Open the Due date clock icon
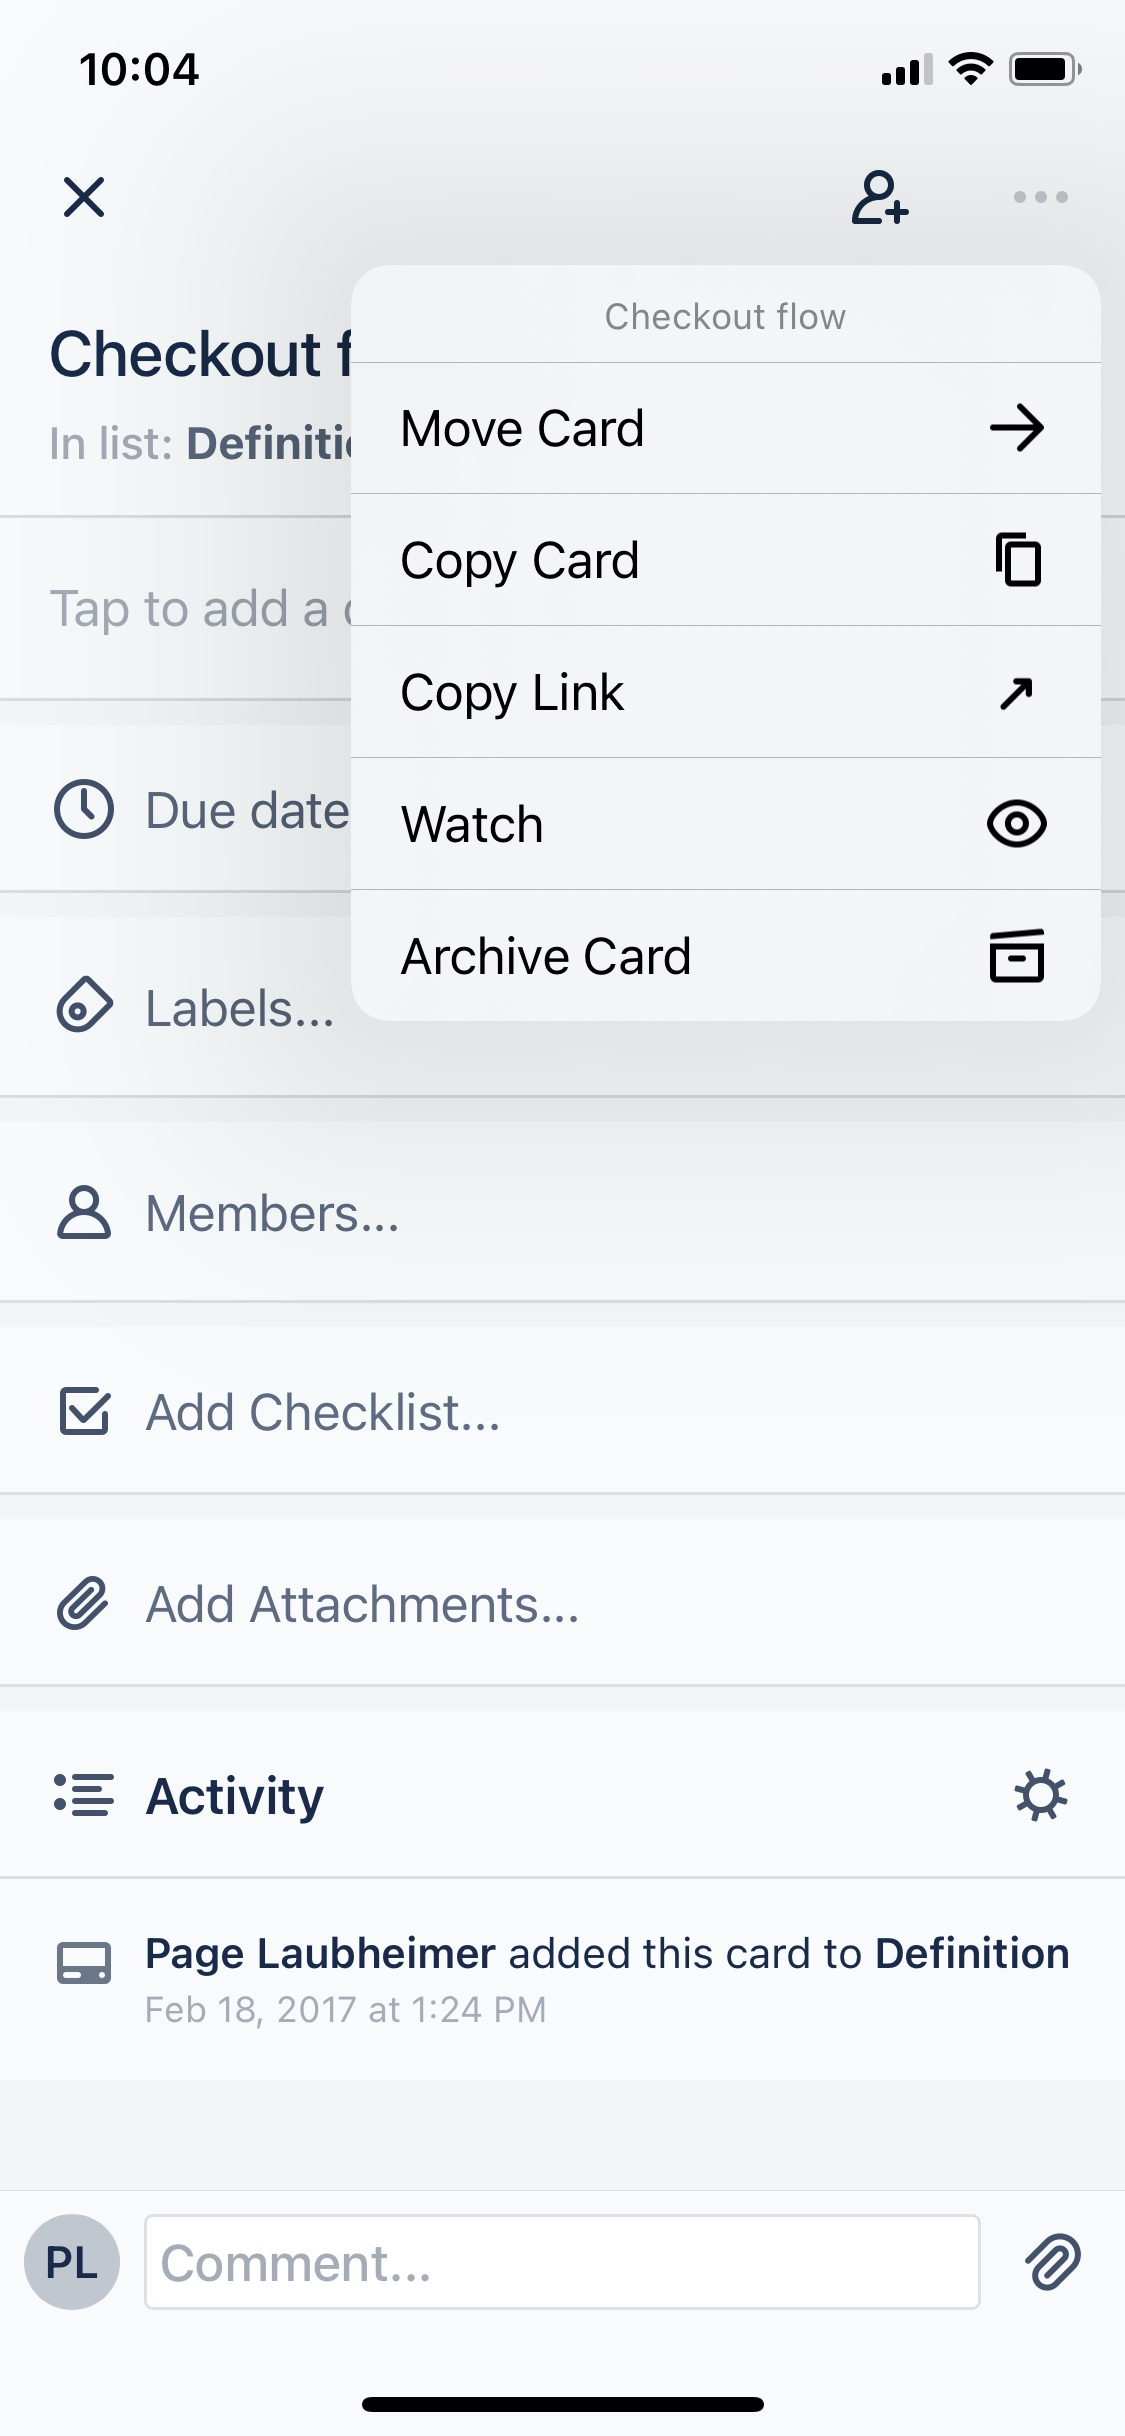Image resolution: width=1125 pixels, height=2436 pixels. pyautogui.click(x=84, y=809)
